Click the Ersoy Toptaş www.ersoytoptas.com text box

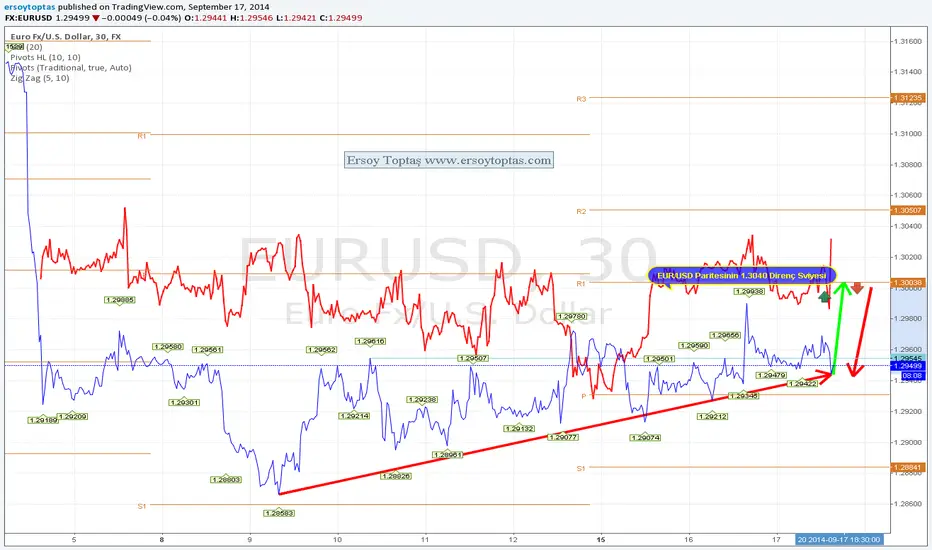(x=449, y=160)
